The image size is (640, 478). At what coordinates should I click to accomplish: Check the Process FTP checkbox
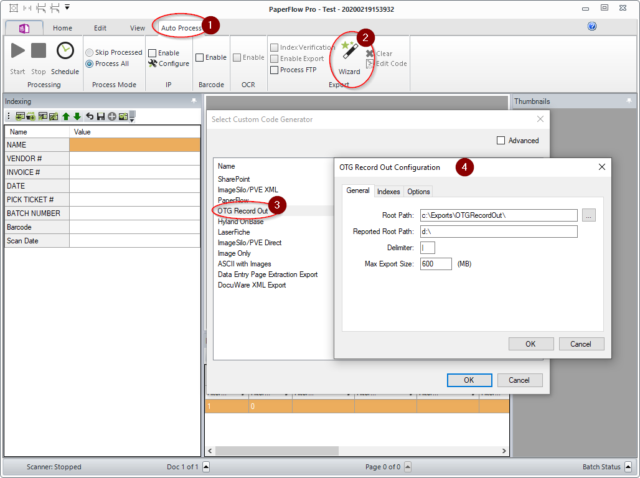coord(274,70)
